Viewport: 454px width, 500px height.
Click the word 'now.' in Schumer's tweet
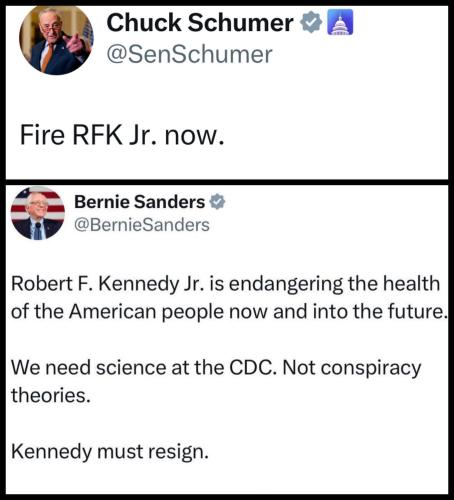pyautogui.click(x=194, y=137)
